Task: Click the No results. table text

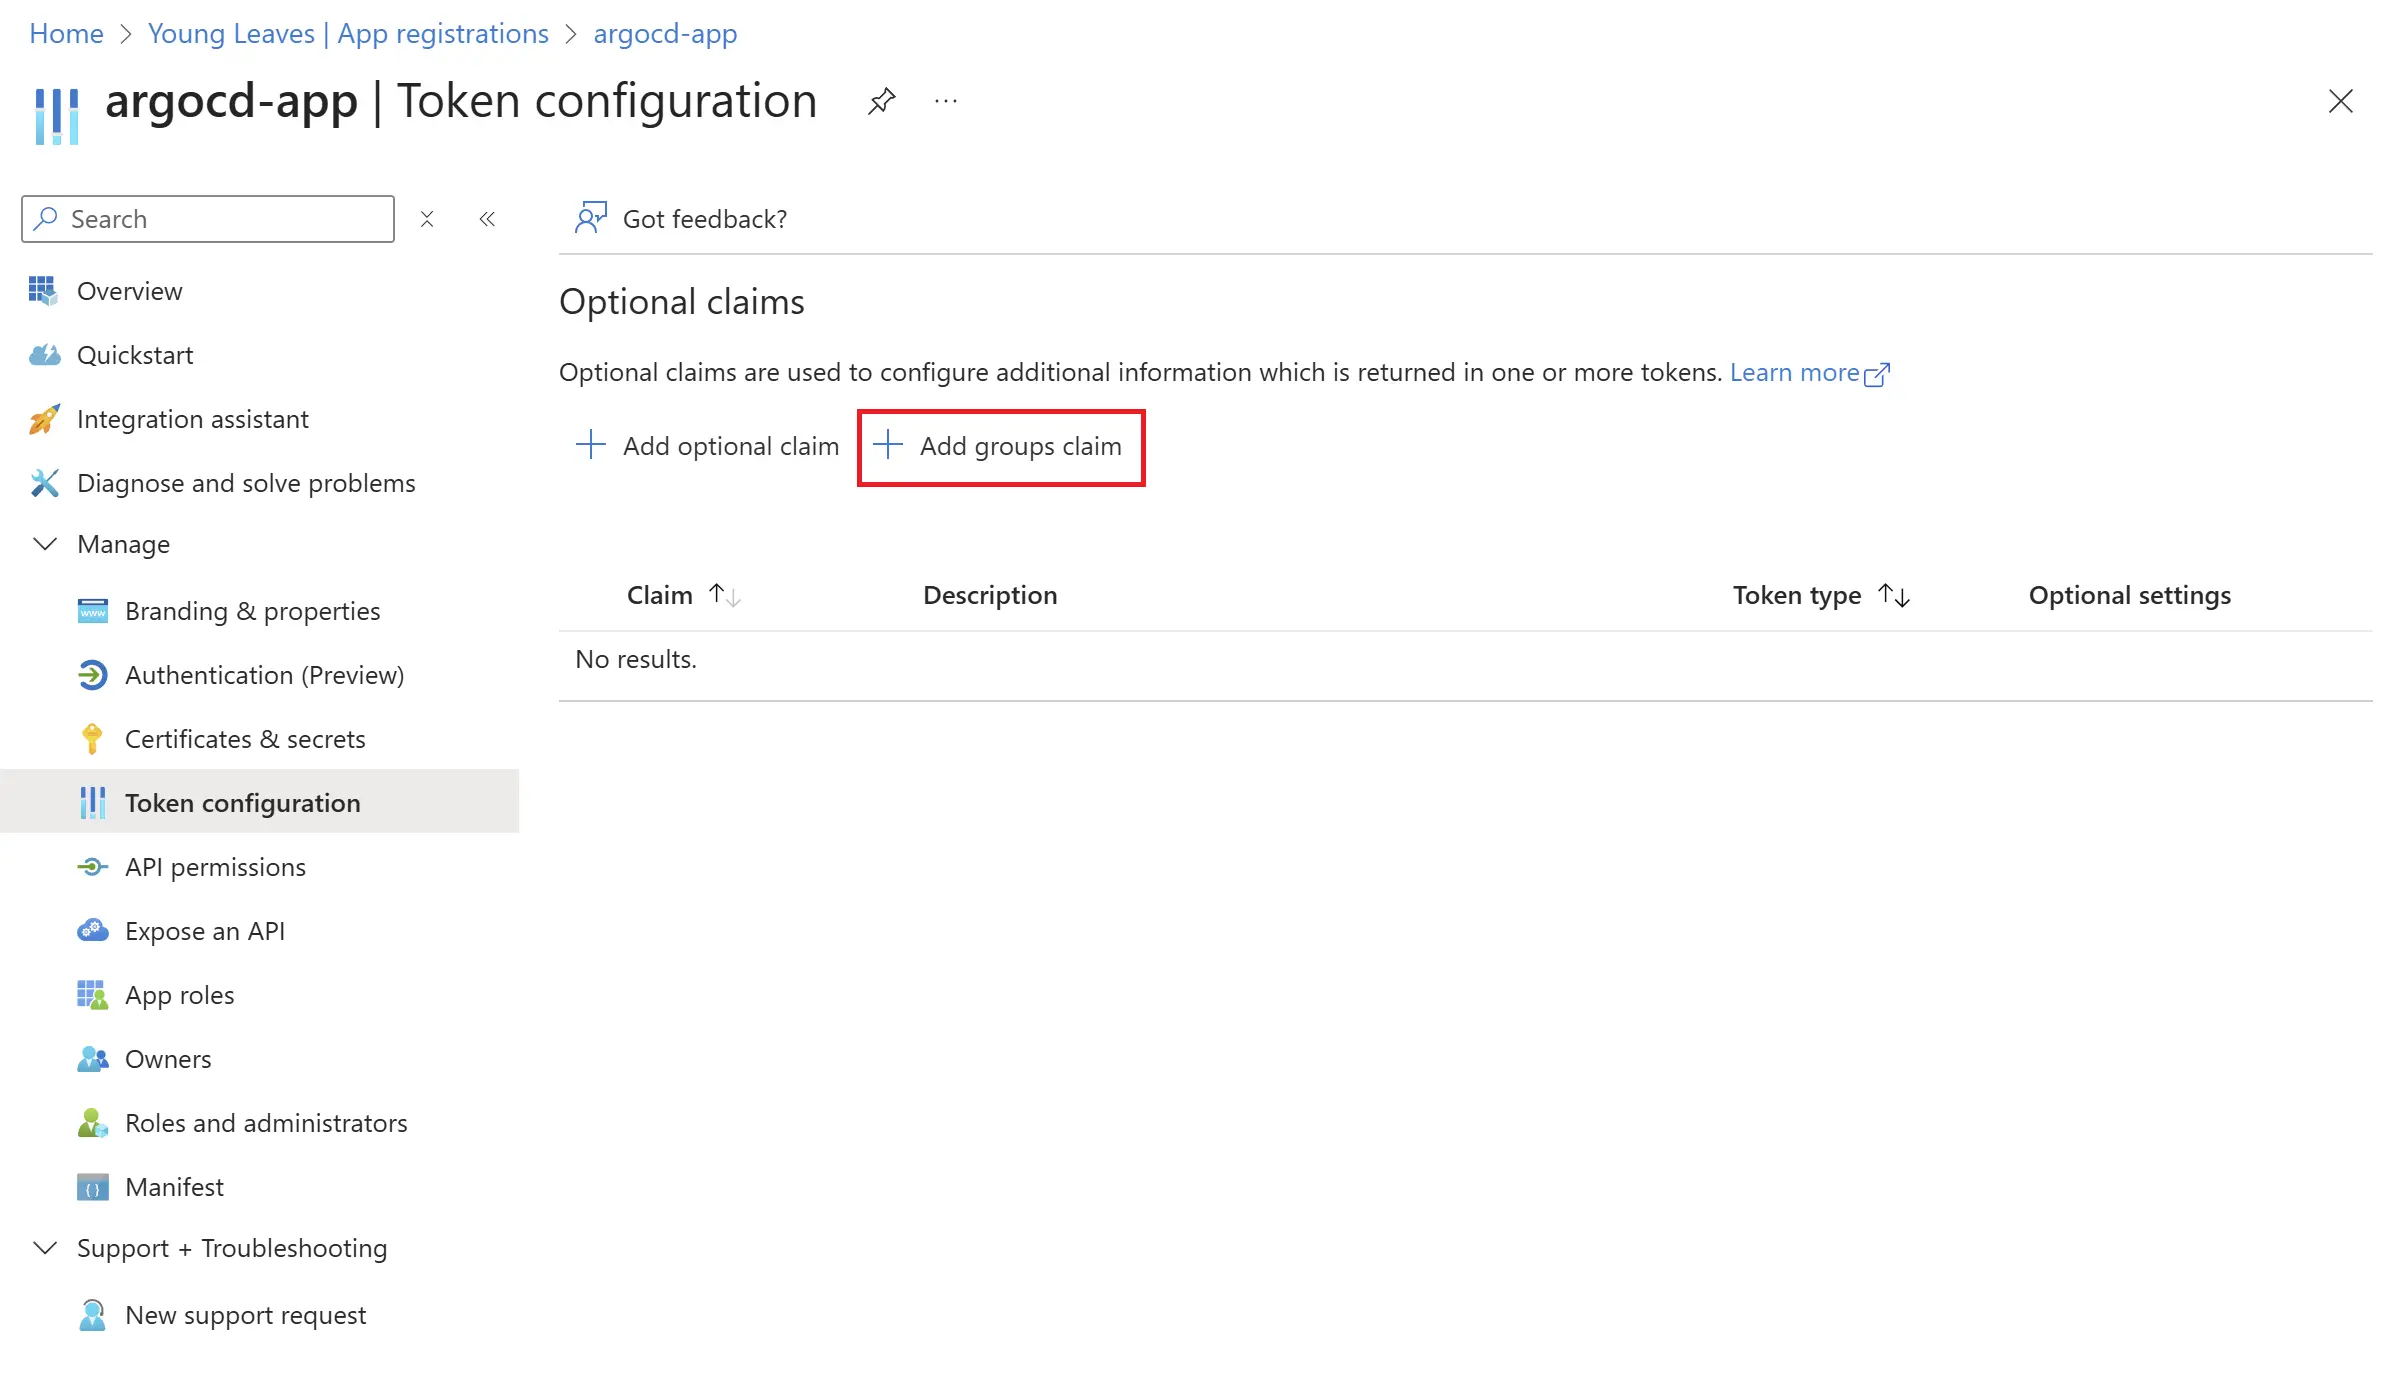Action: 636,659
